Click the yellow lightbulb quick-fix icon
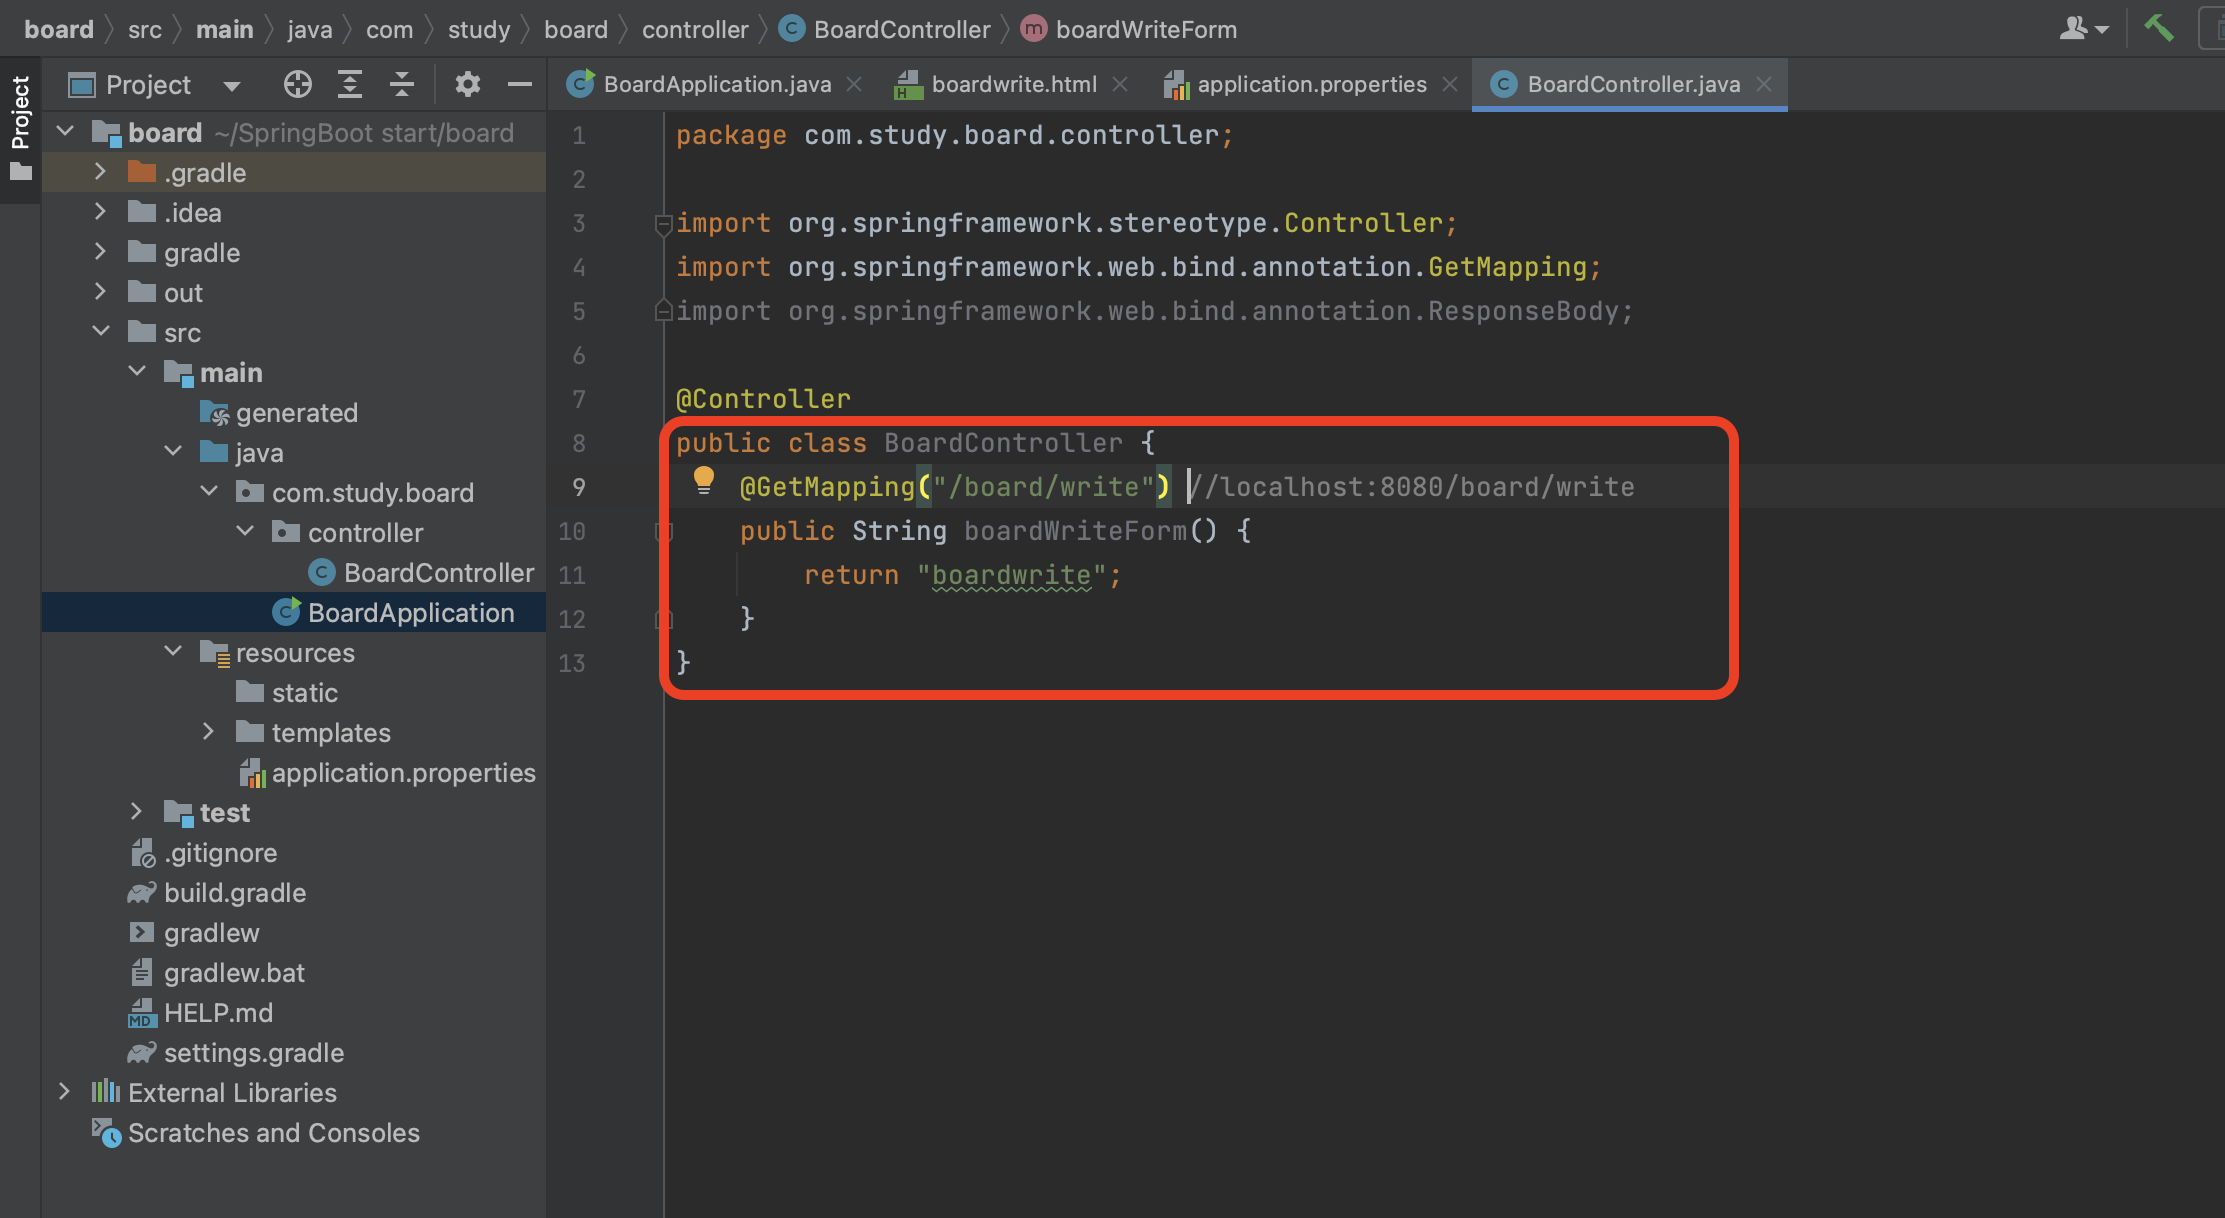Viewport: 2225px width, 1218px height. pos(704,481)
